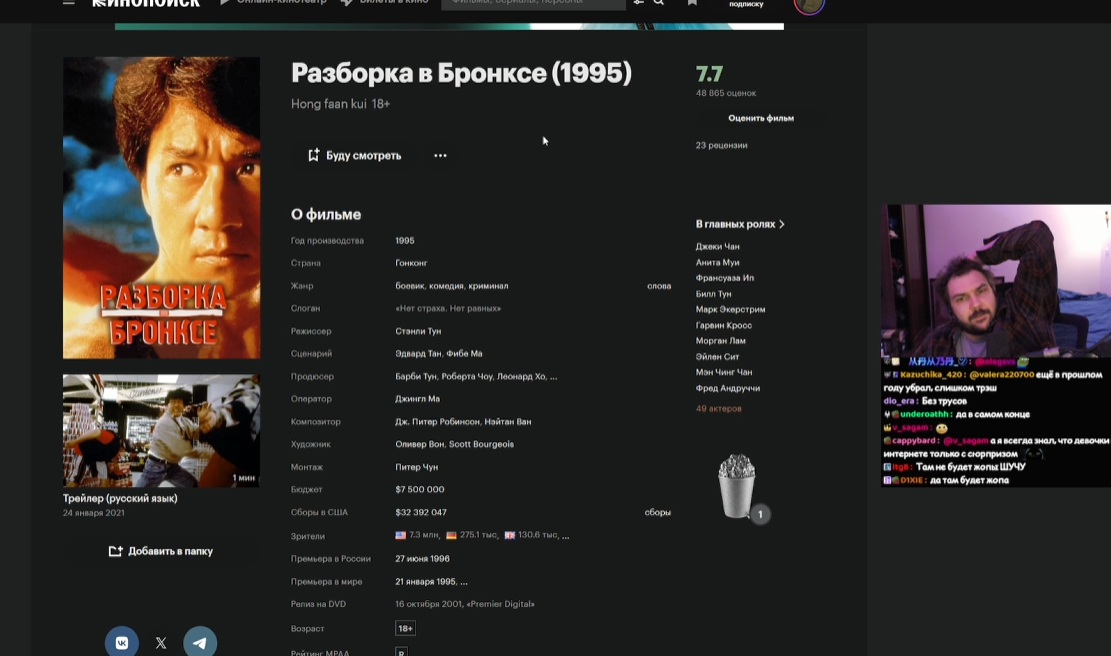Open the сборы box office link
The height and width of the screenshot is (656, 1111).
(658, 512)
